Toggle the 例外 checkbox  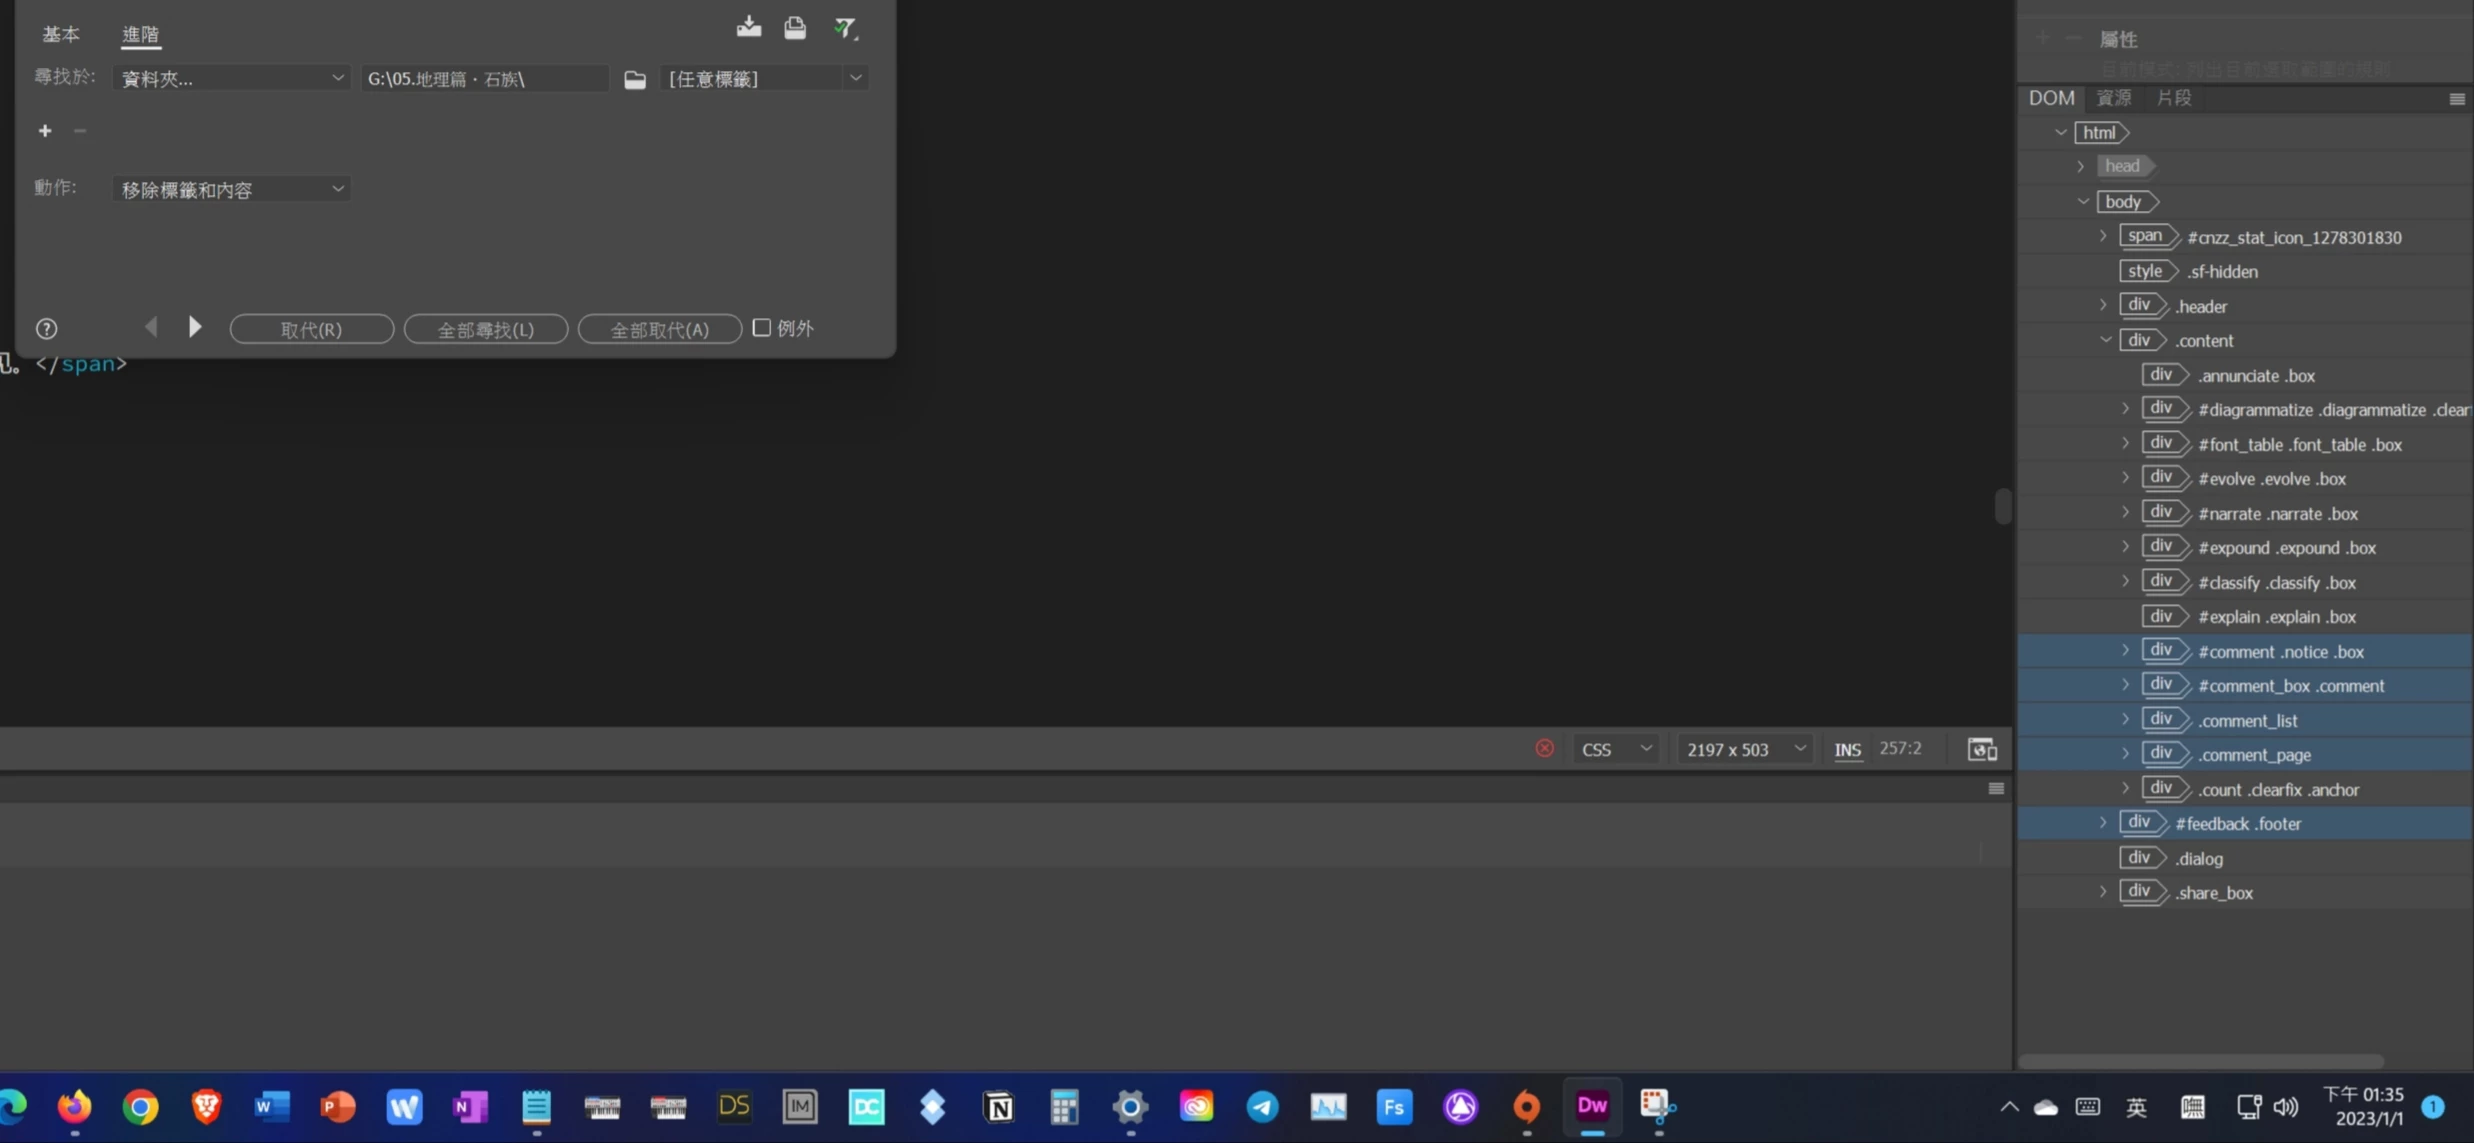click(762, 328)
